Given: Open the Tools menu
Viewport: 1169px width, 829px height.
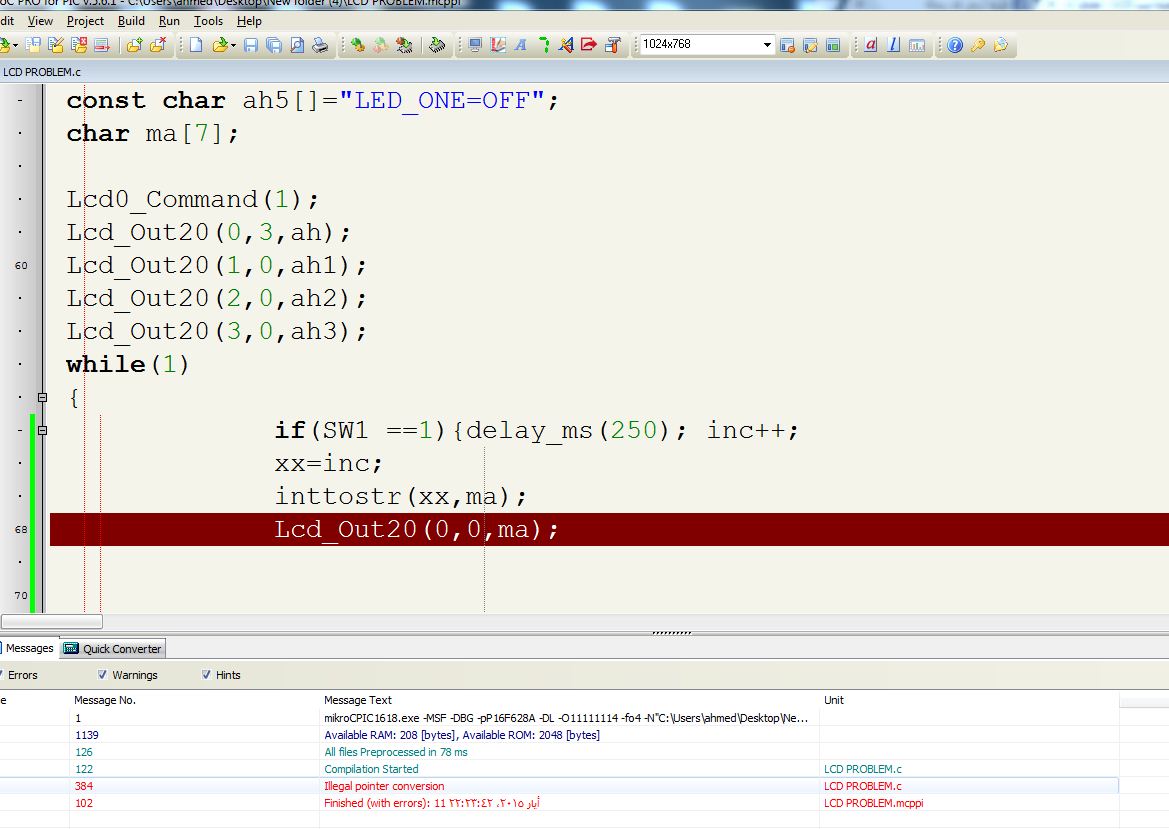Looking at the screenshot, I should click(x=208, y=21).
